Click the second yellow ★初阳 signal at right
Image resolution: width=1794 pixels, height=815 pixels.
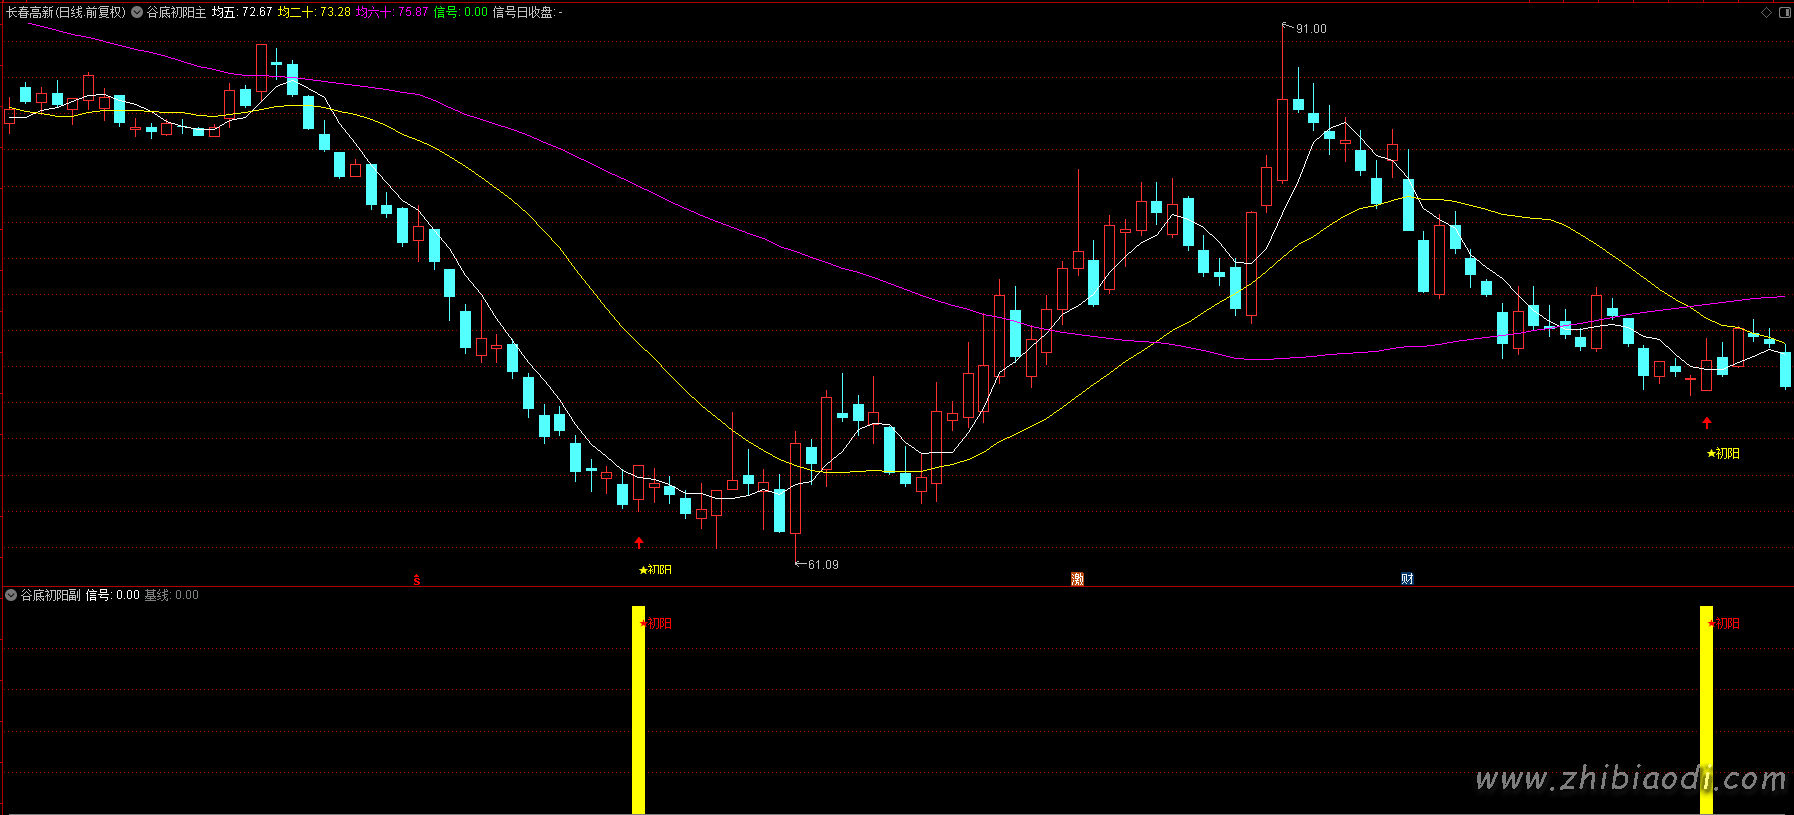1723,454
